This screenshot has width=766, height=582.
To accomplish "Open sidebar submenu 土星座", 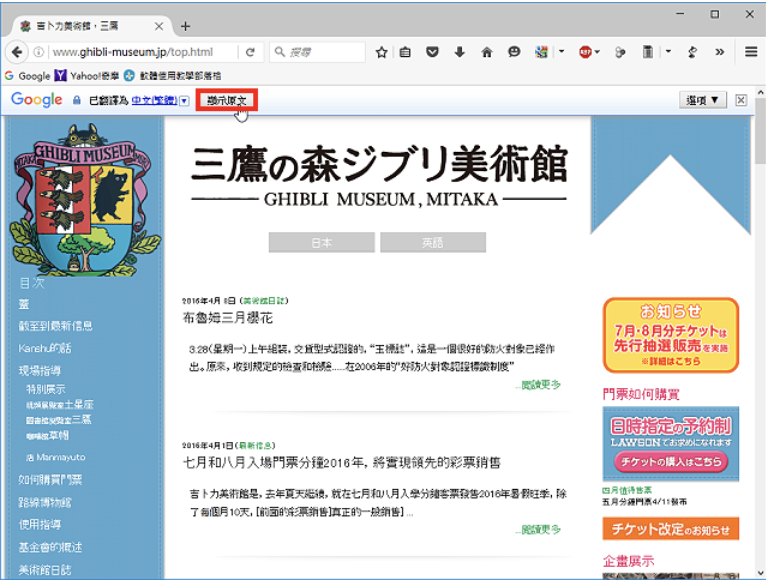I will [x=60, y=405].
